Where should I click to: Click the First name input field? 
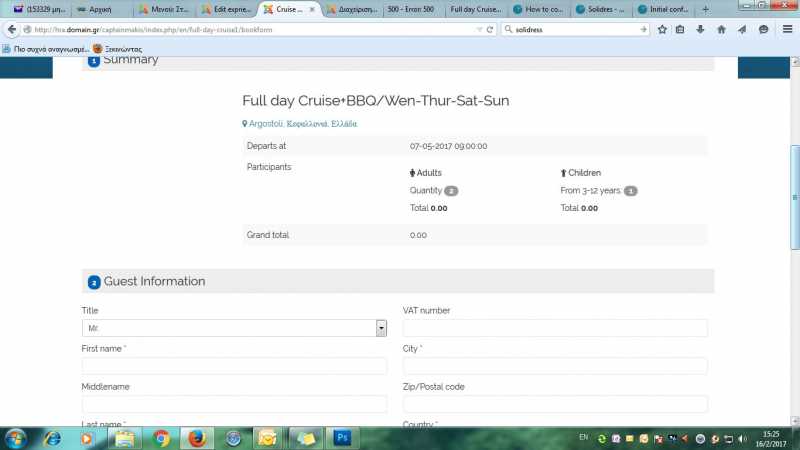[234, 366]
